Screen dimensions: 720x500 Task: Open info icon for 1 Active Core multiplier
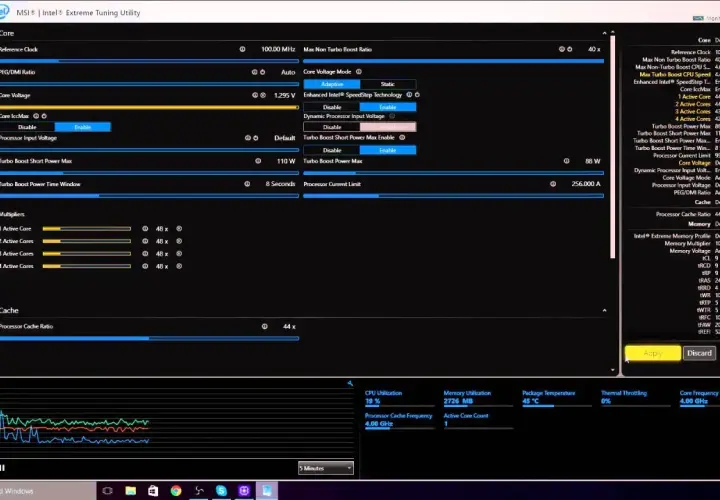pos(145,229)
